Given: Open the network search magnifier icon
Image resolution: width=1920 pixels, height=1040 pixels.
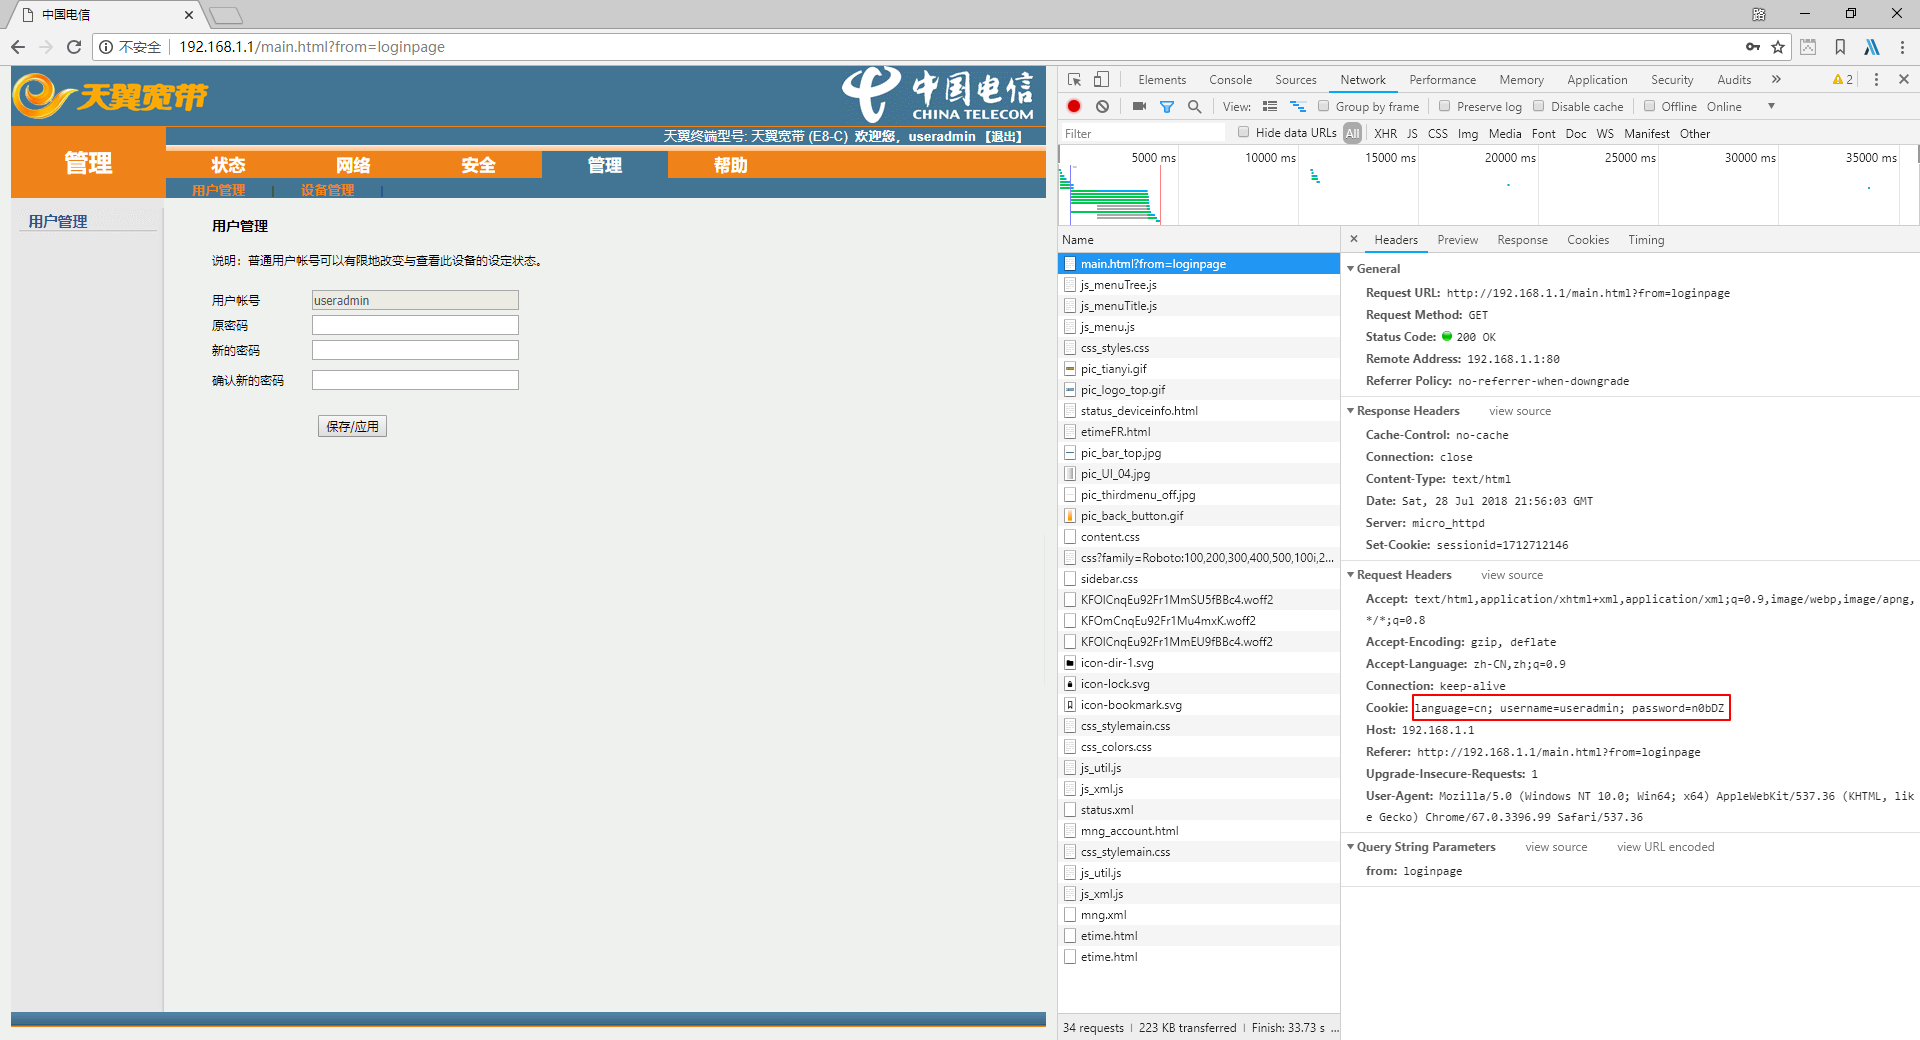Looking at the screenshot, I should pos(1194,106).
